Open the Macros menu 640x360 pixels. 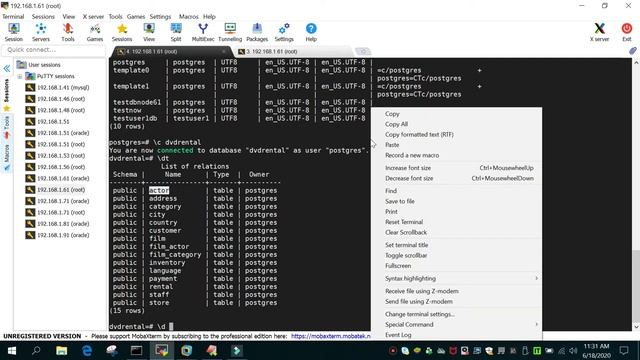189,17
